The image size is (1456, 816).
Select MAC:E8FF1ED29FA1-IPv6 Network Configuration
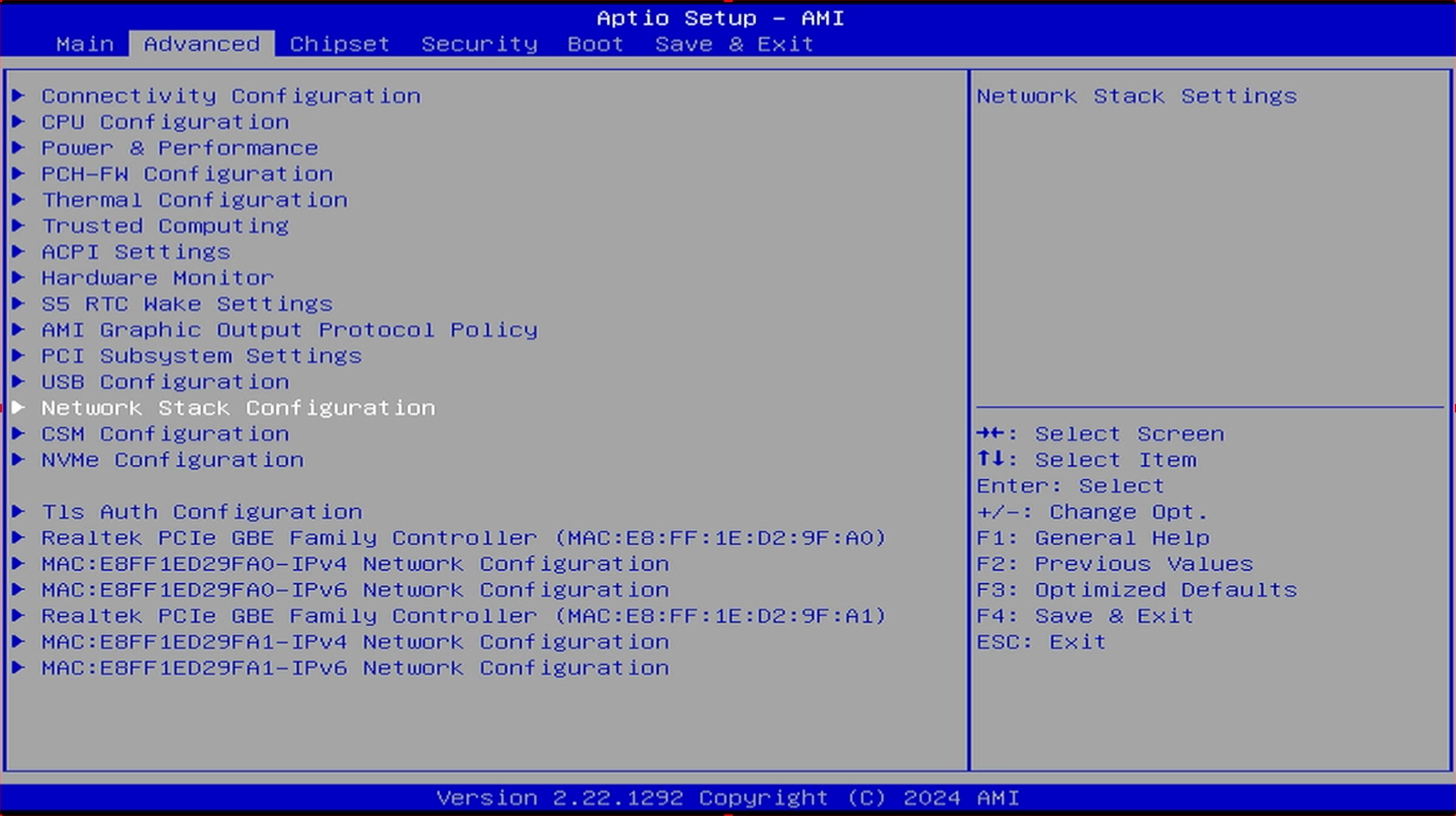(355, 668)
